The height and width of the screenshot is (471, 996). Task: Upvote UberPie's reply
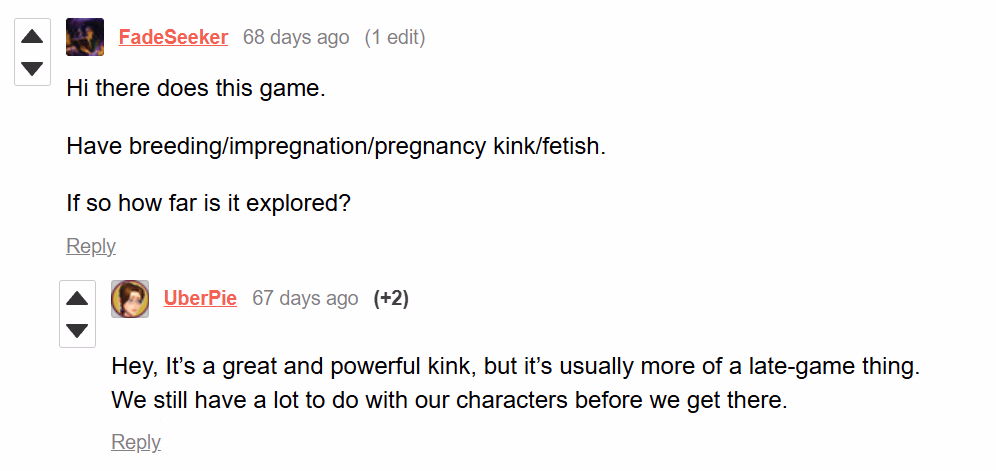click(x=77, y=298)
